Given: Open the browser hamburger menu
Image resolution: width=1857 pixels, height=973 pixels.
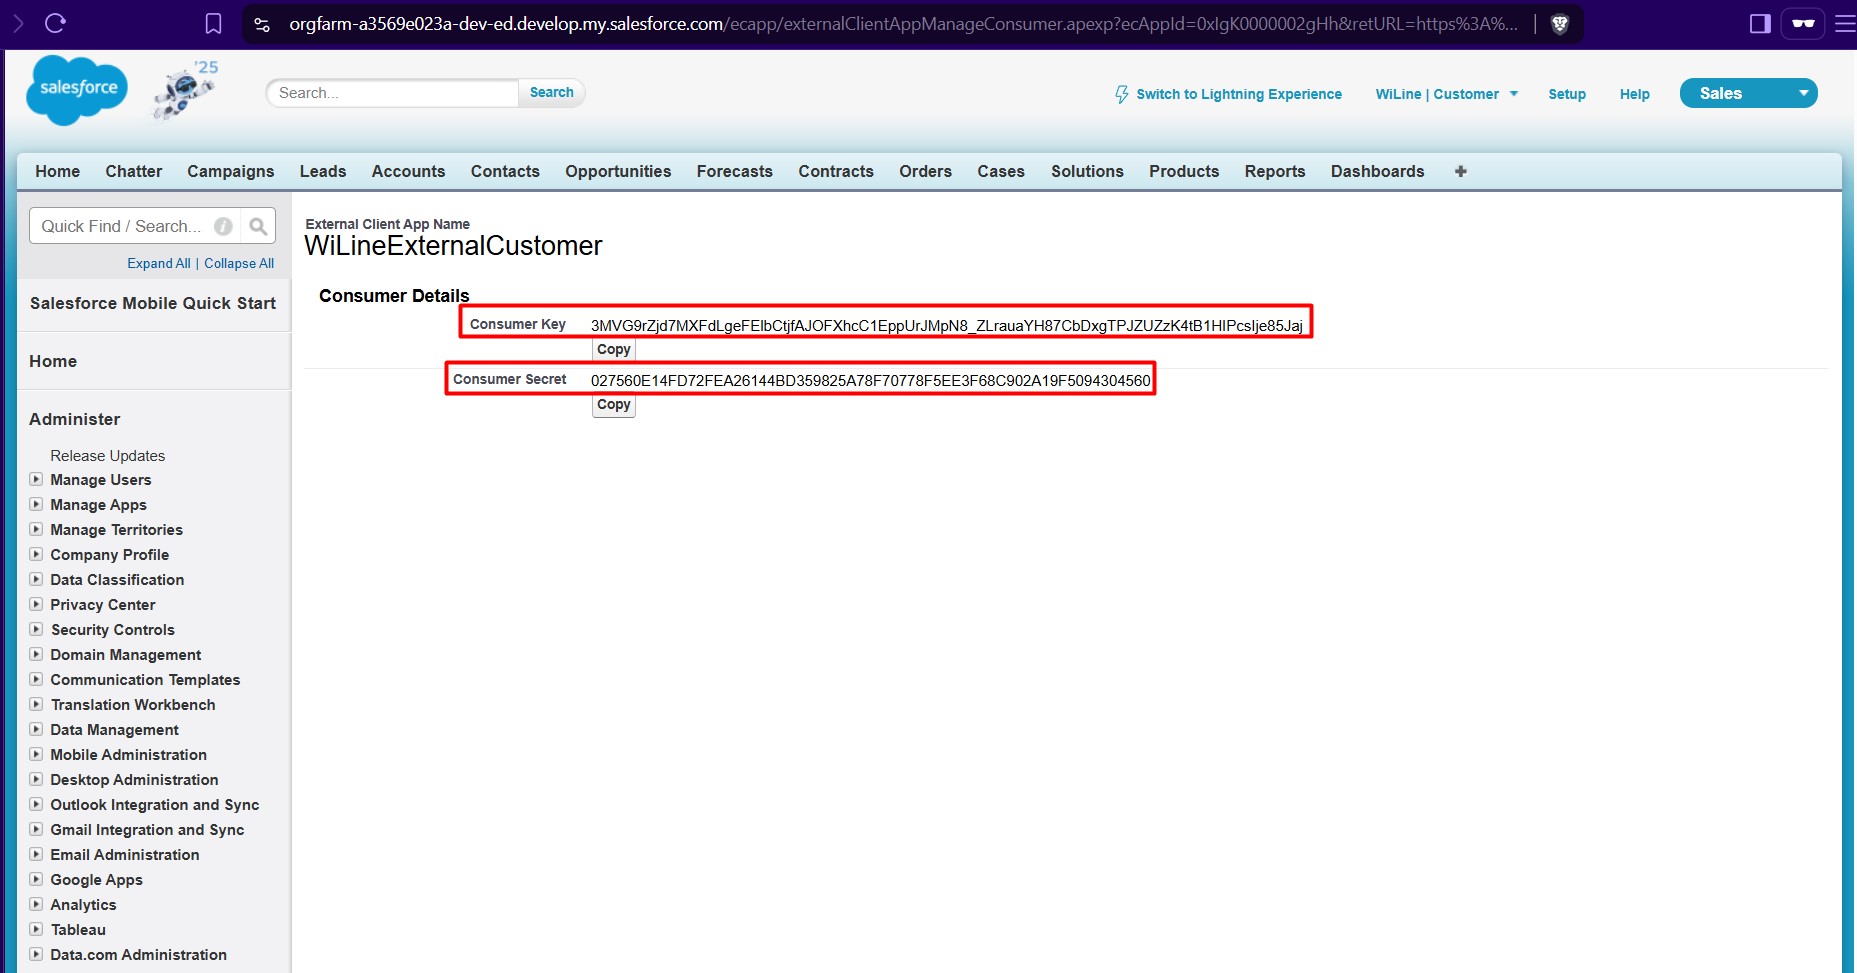Looking at the screenshot, I should click(1845, 24).
